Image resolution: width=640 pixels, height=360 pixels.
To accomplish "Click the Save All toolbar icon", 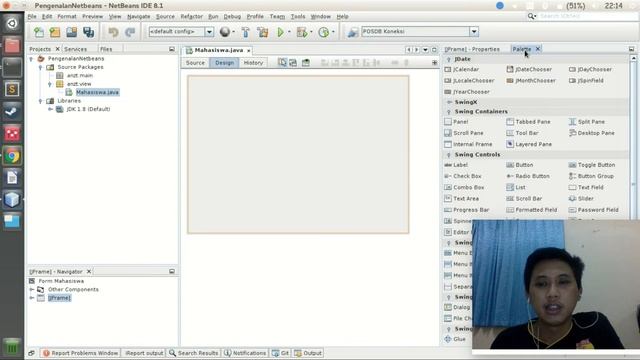I will [x=89, y=32].
